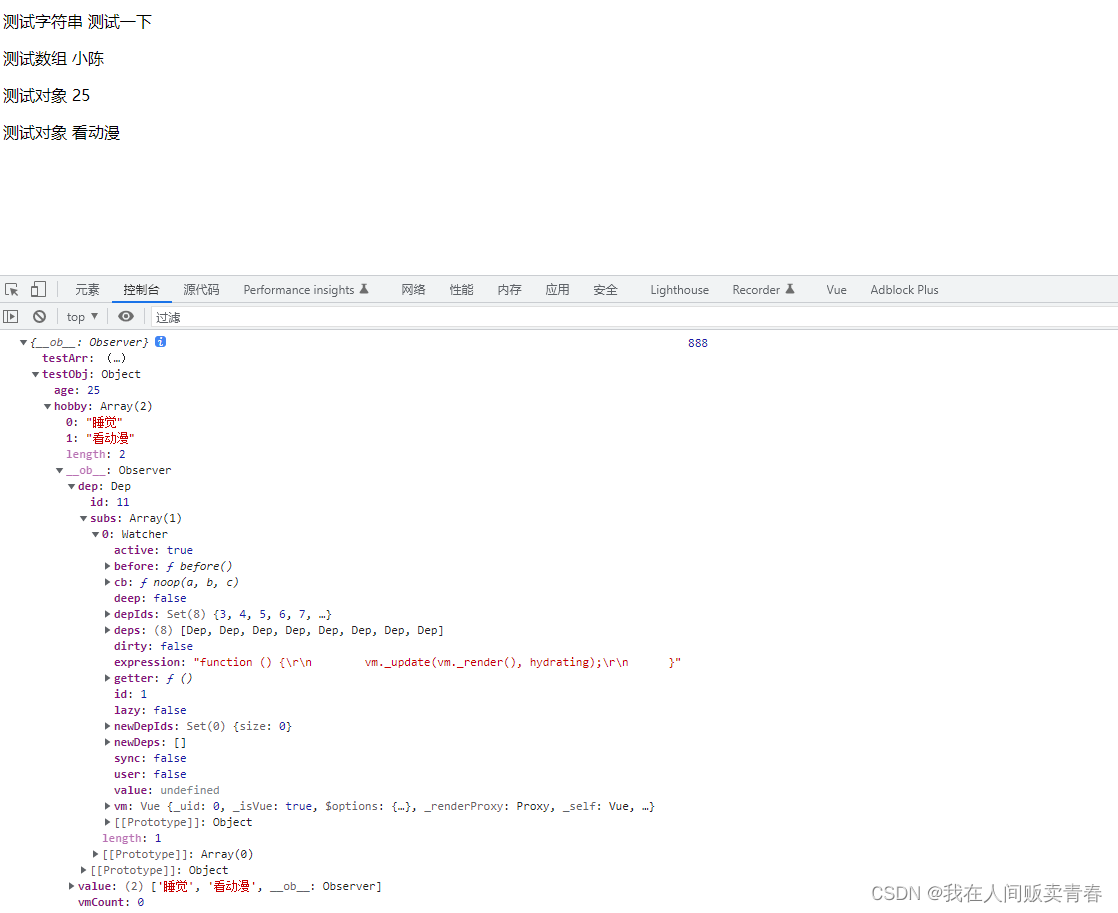Click the 888 source line link
1118x913 pixels.
(x=698, y=343)
